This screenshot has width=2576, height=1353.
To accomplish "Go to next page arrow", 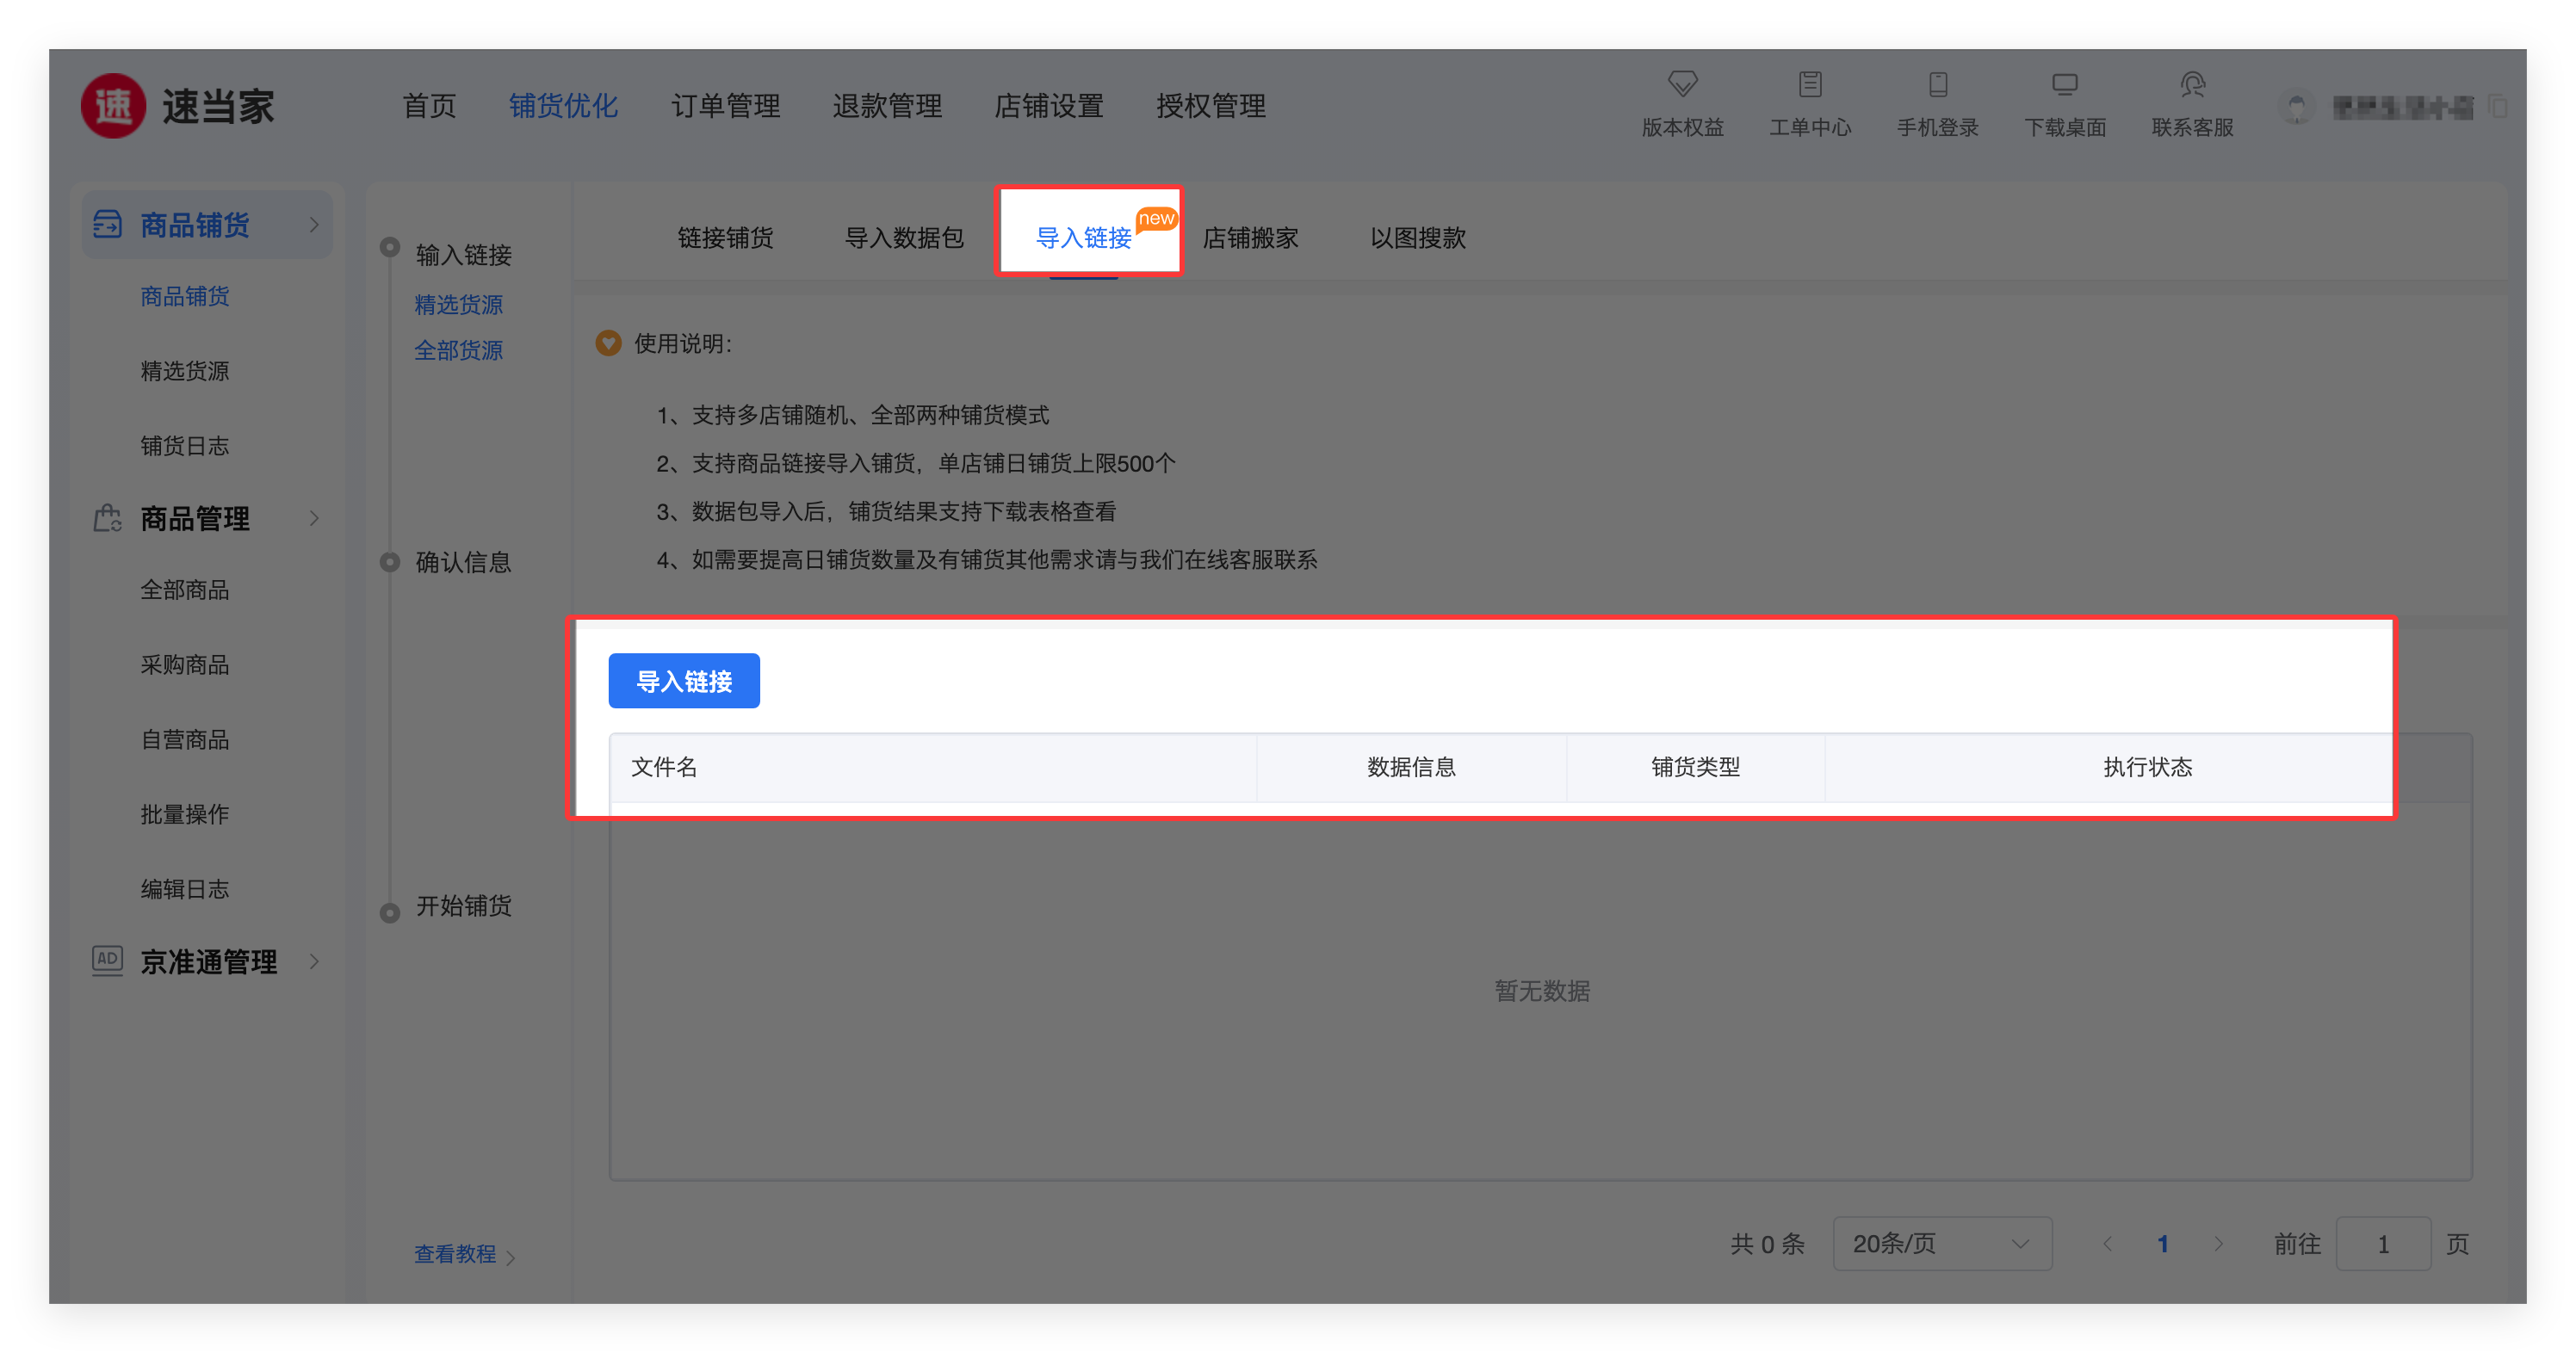I will tap(2218, 1243).
